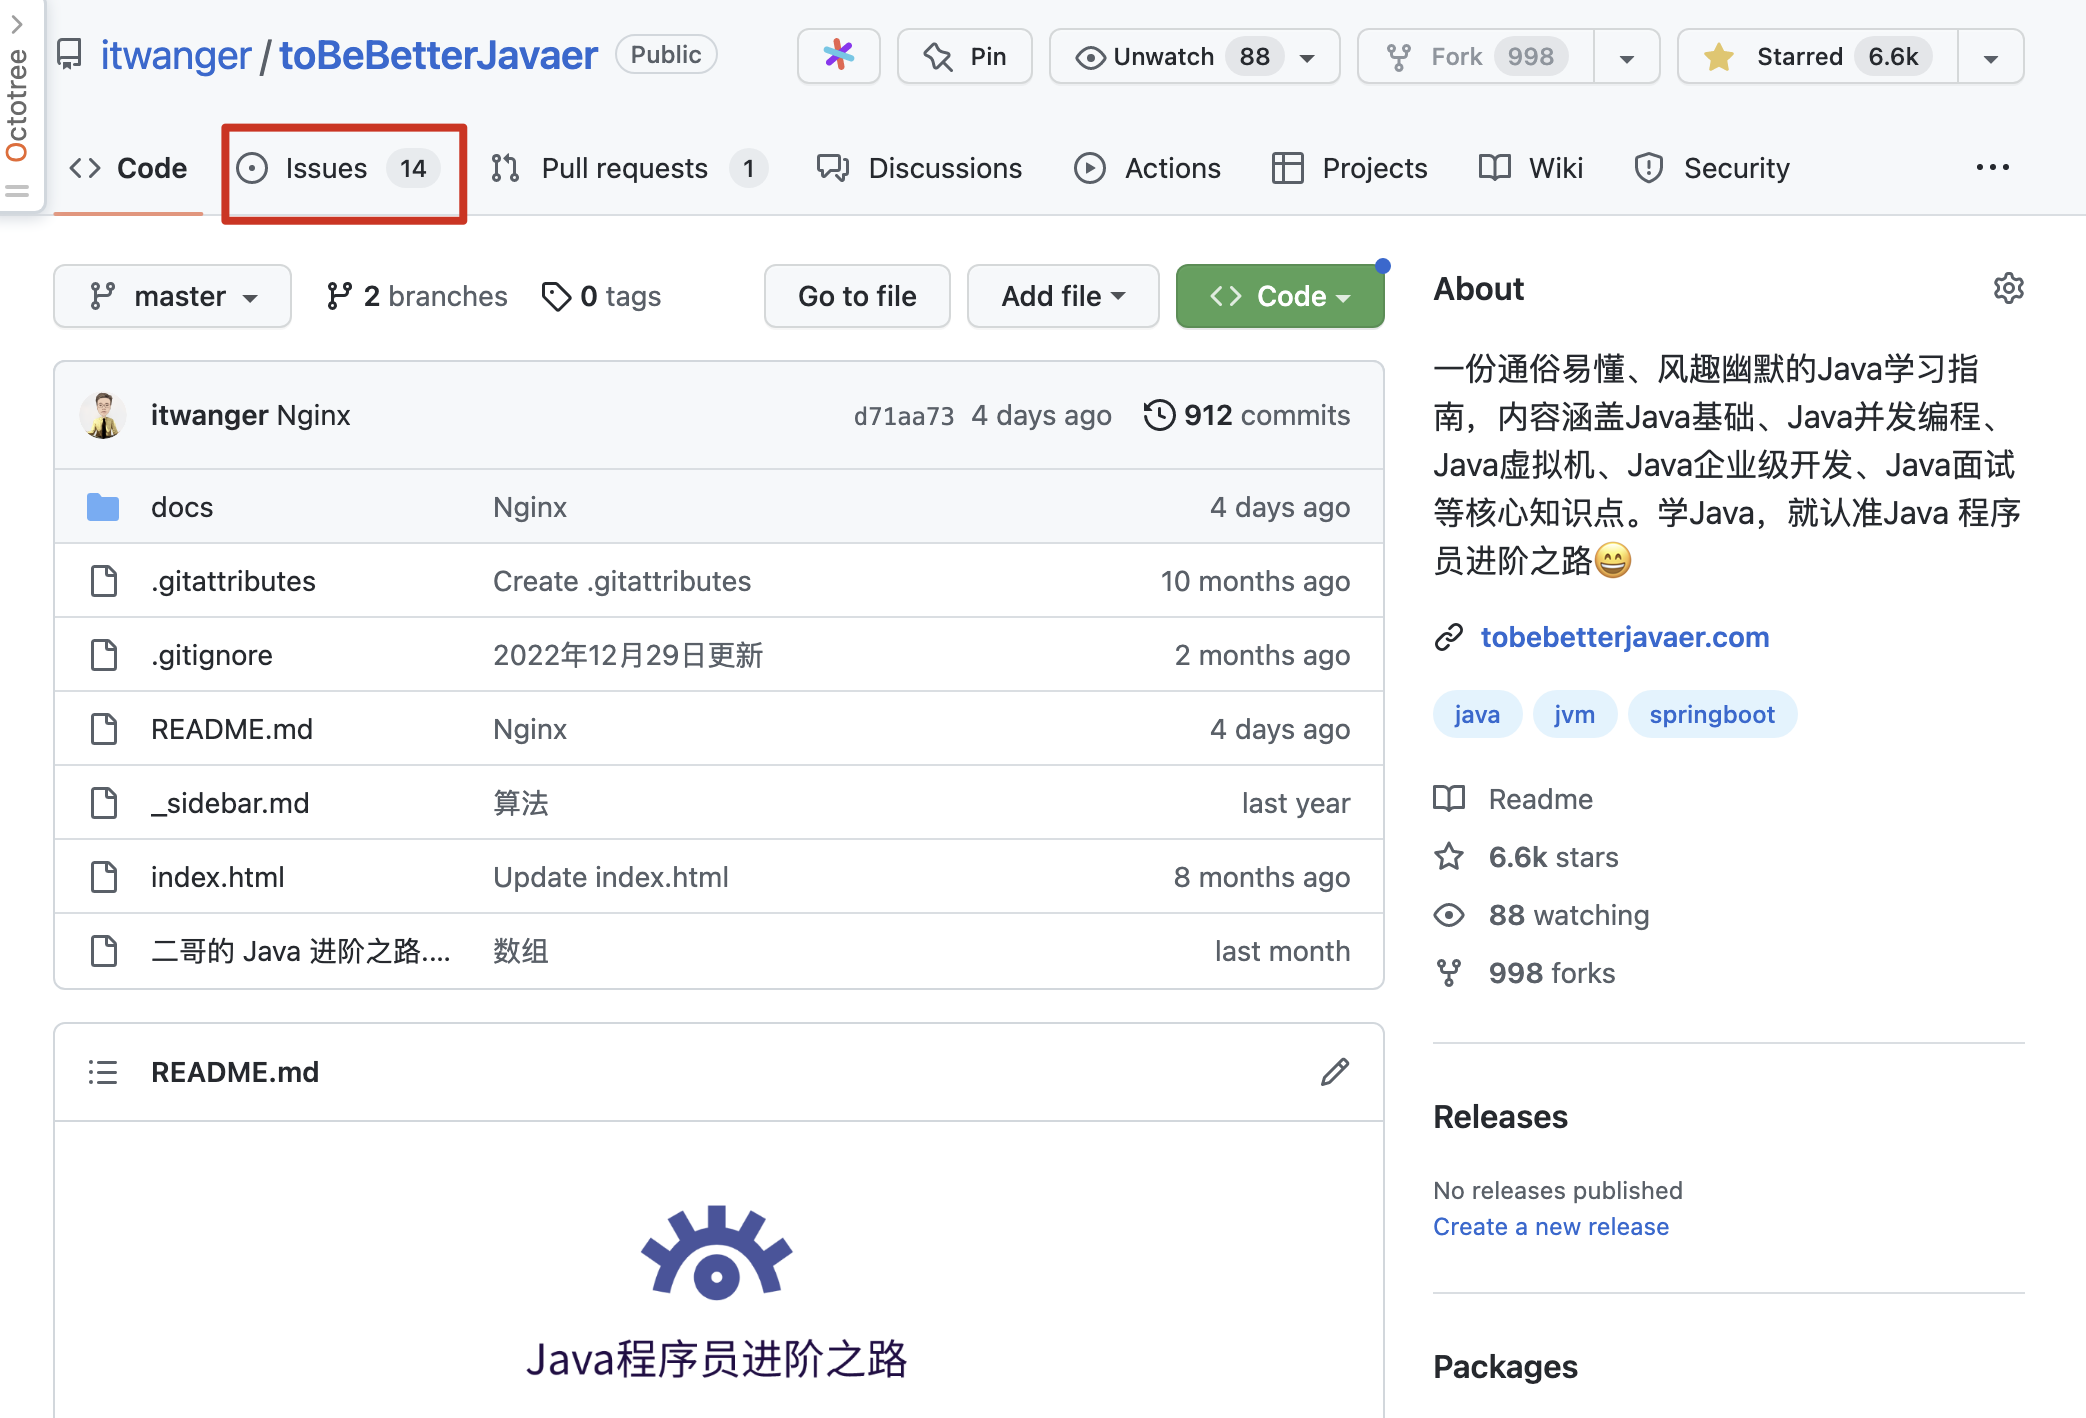The width and height of the screenshot is (2086, 1418).
Task: View the 0 tags link
Action: coord(601,296)
